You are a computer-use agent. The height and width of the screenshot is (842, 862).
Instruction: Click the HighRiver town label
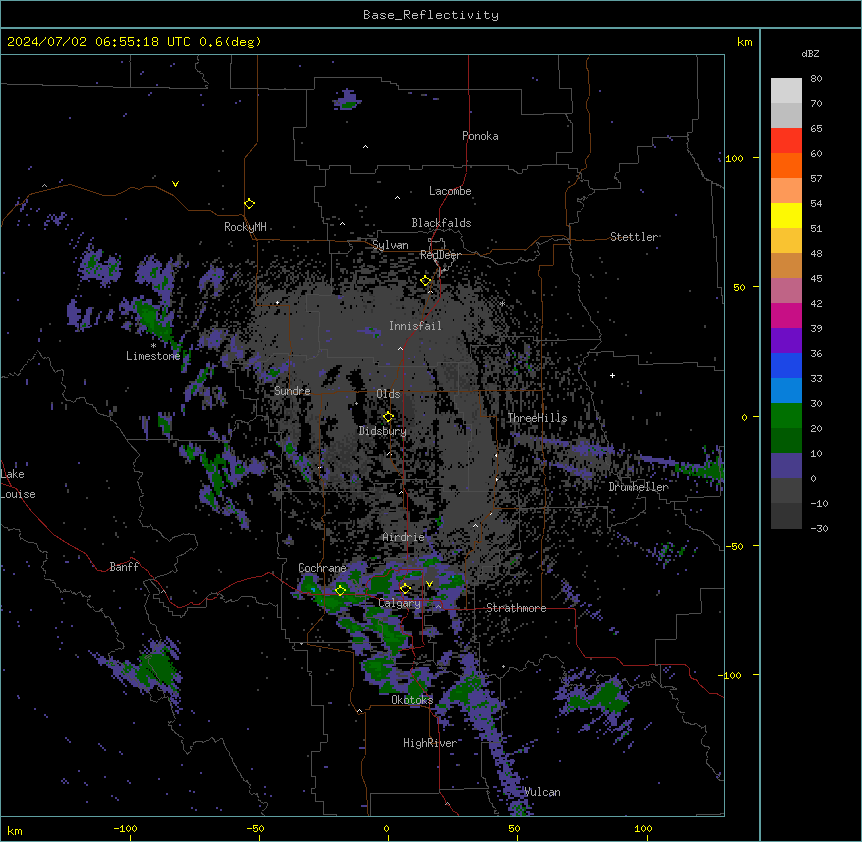point(429,743)
